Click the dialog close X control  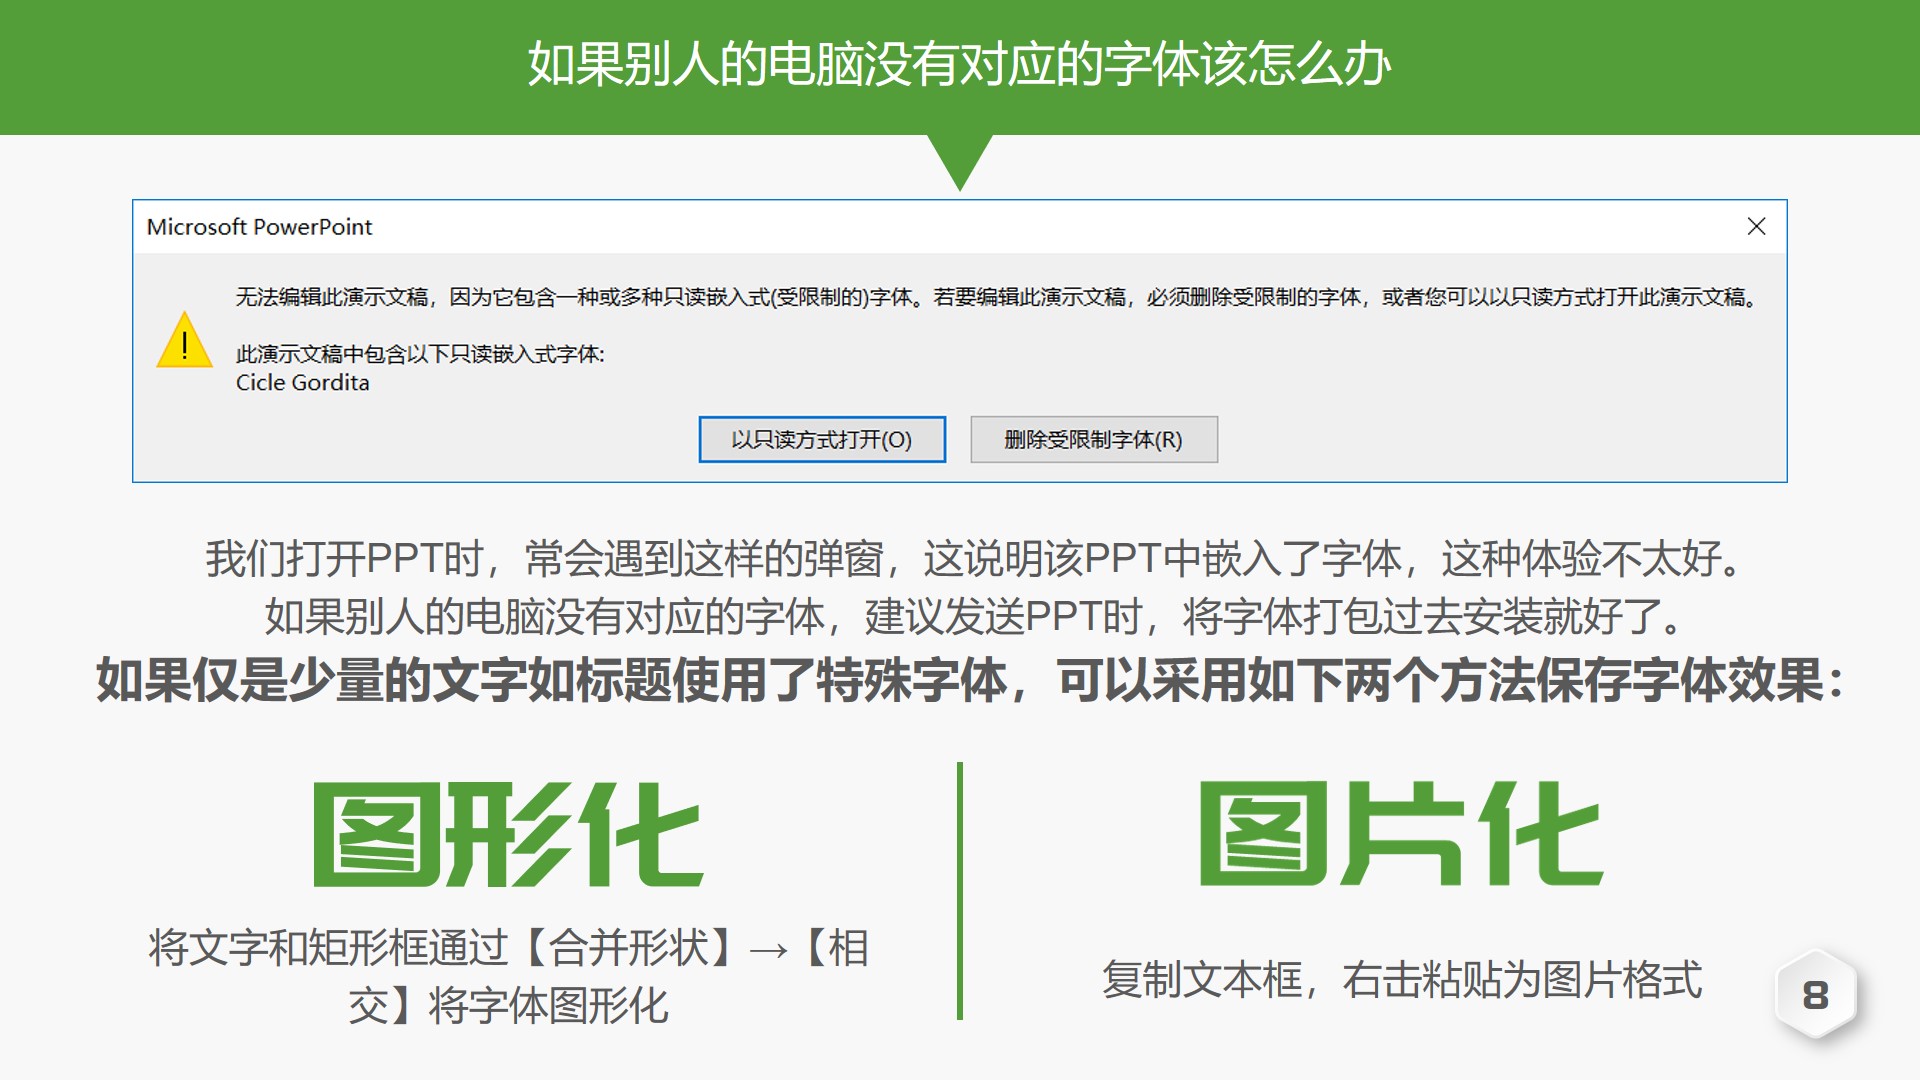[x=1758, y=228]
